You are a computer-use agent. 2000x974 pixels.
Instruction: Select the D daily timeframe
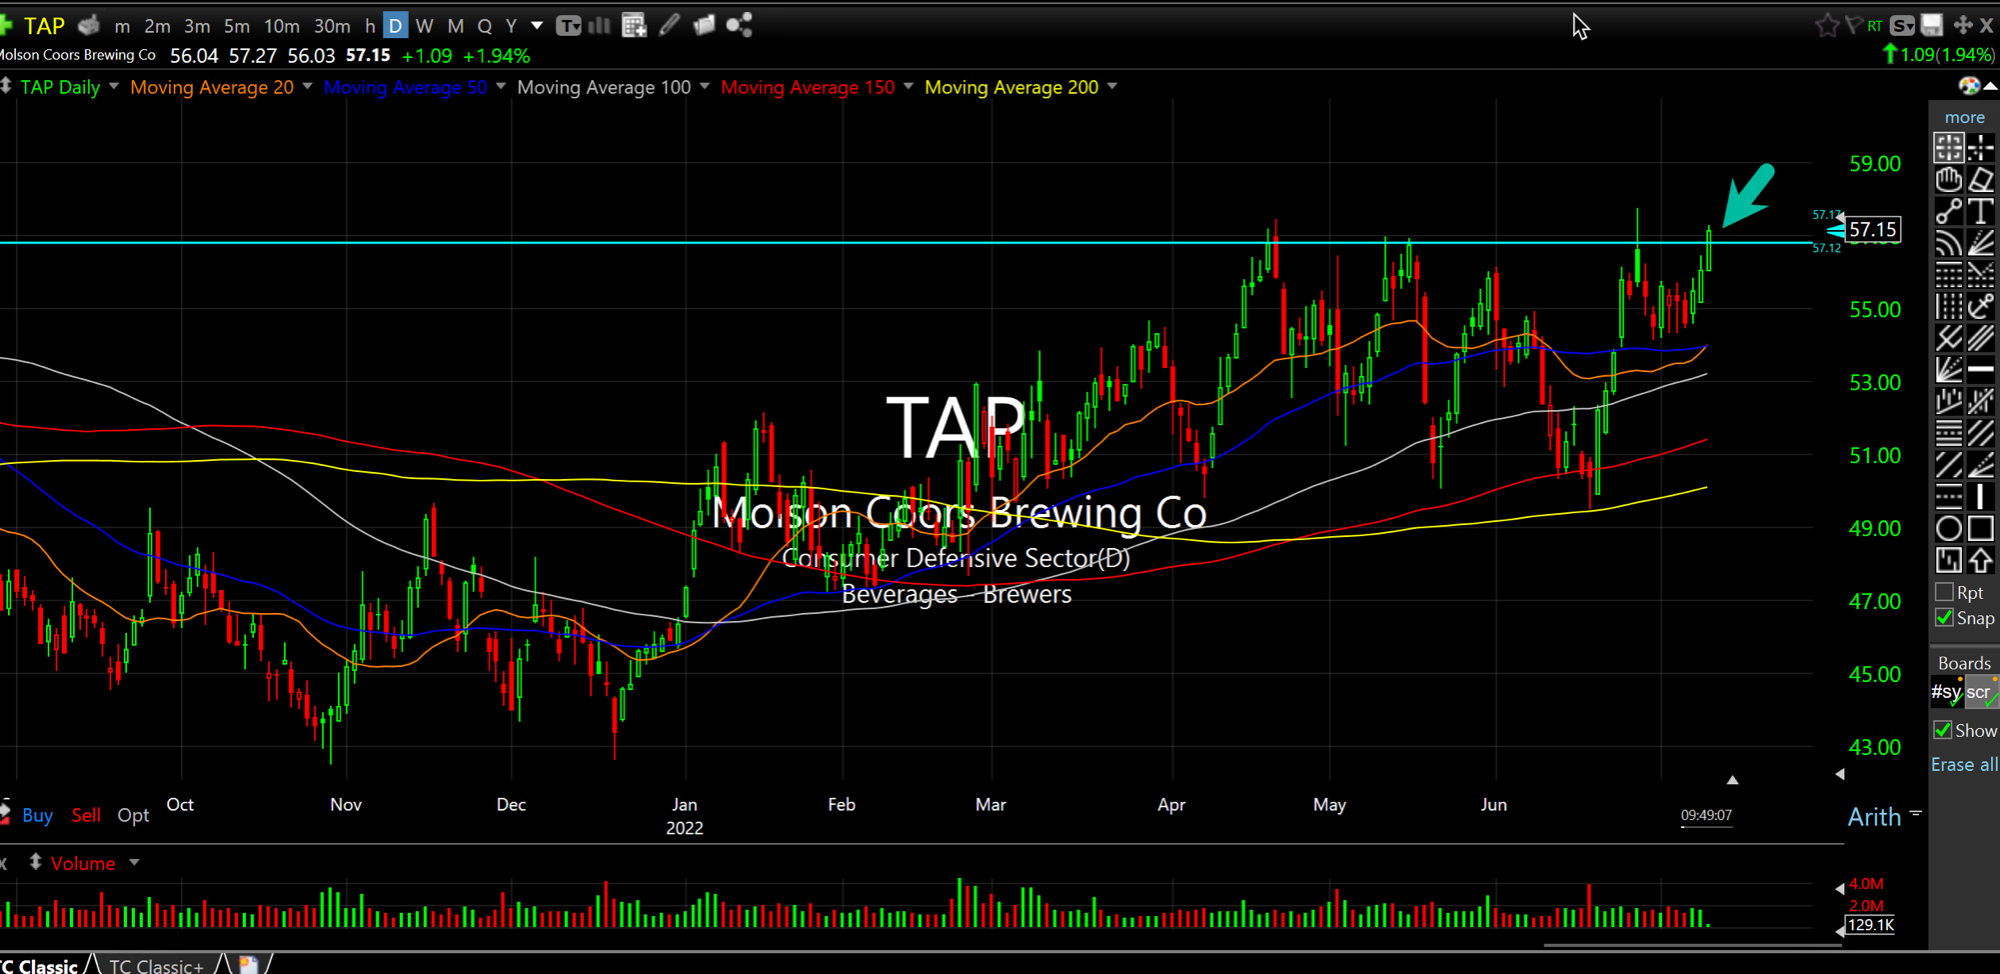pos(396,26)
